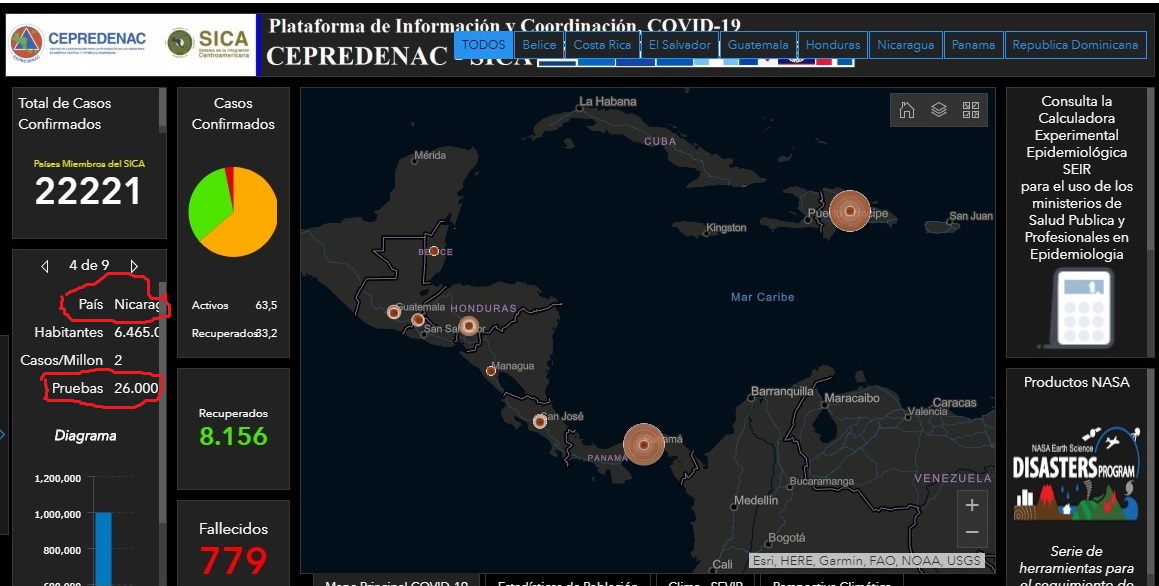Image resolution: width=1159 pixels, height=586 pixels.
Task: Click the SICA logo
Action: tap(208, 44)
